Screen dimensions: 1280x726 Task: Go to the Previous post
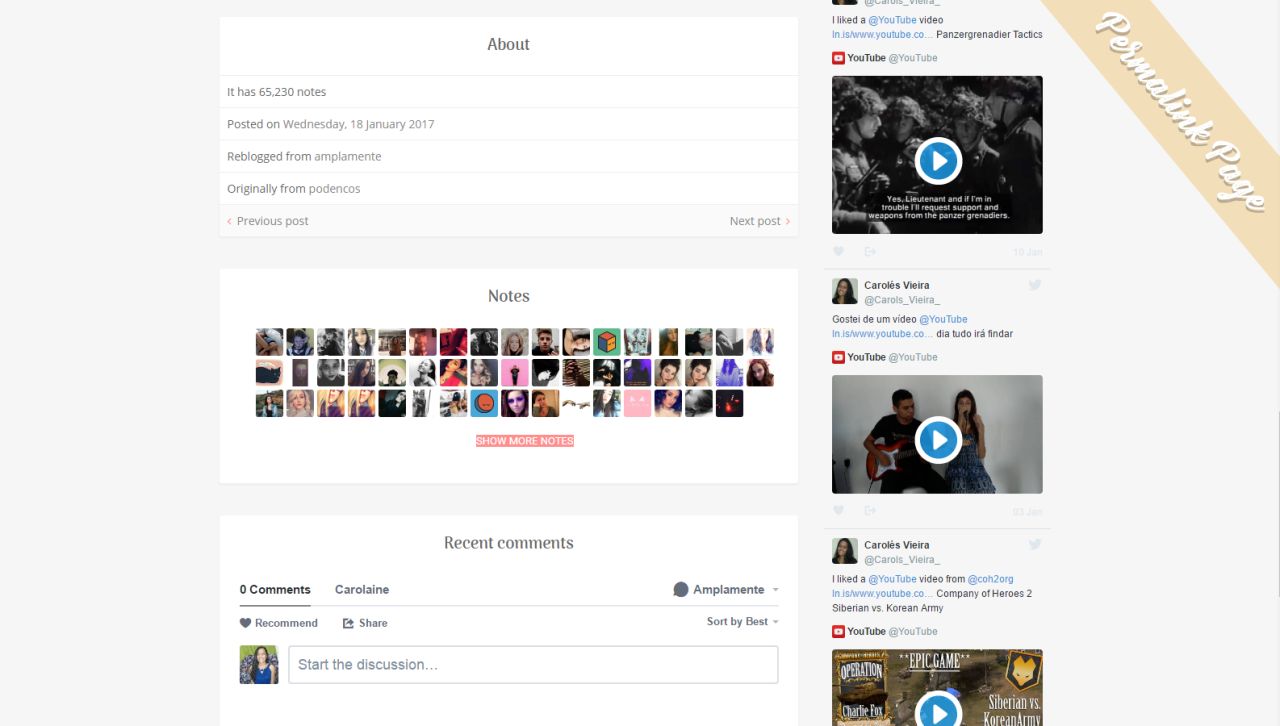268,221
